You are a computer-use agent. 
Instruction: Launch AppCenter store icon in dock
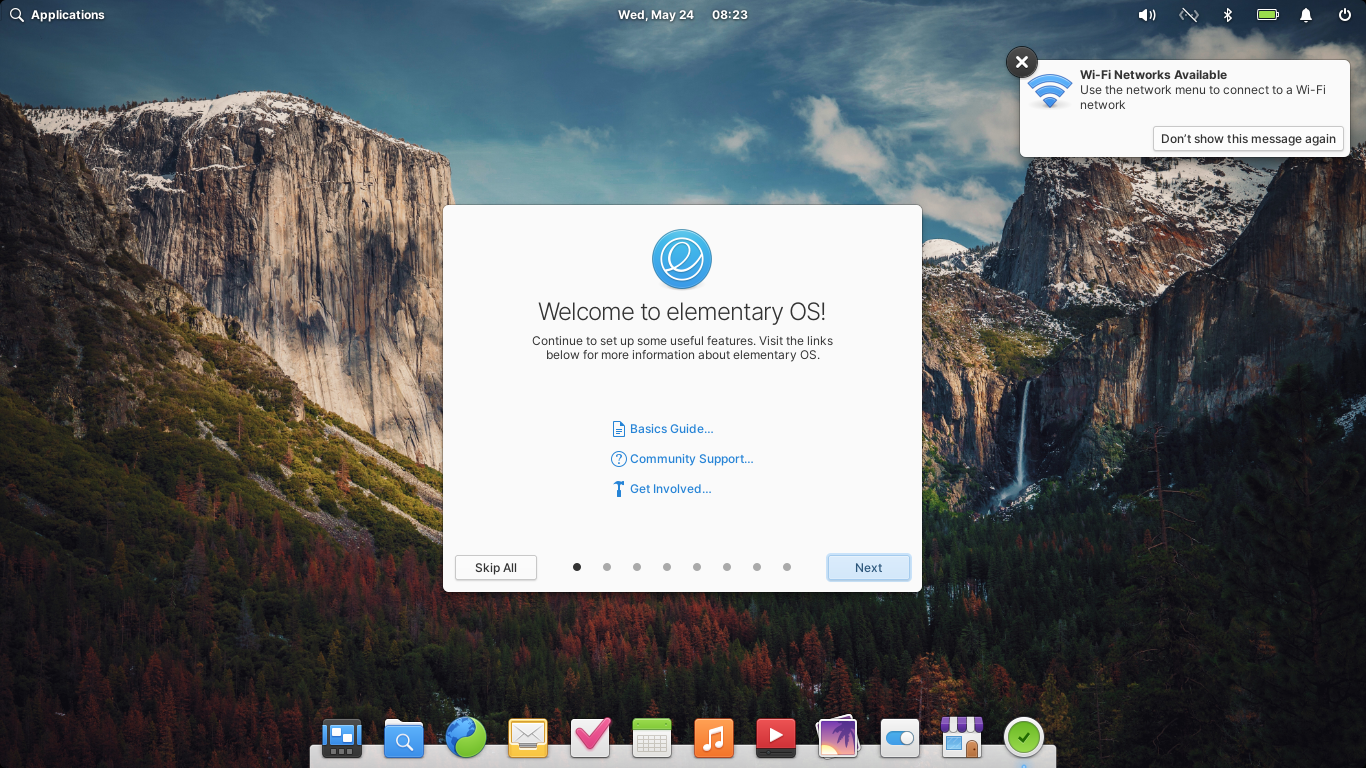962,739
